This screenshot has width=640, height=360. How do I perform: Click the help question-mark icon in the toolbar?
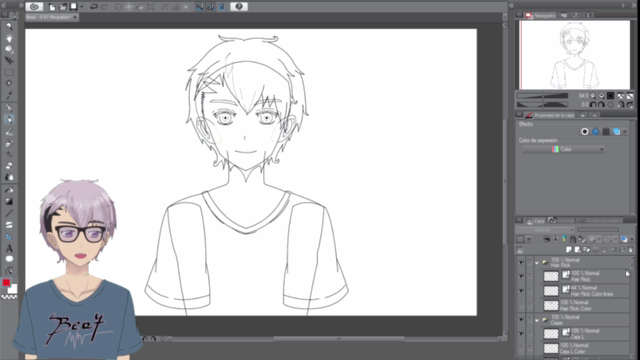[239, 7]
